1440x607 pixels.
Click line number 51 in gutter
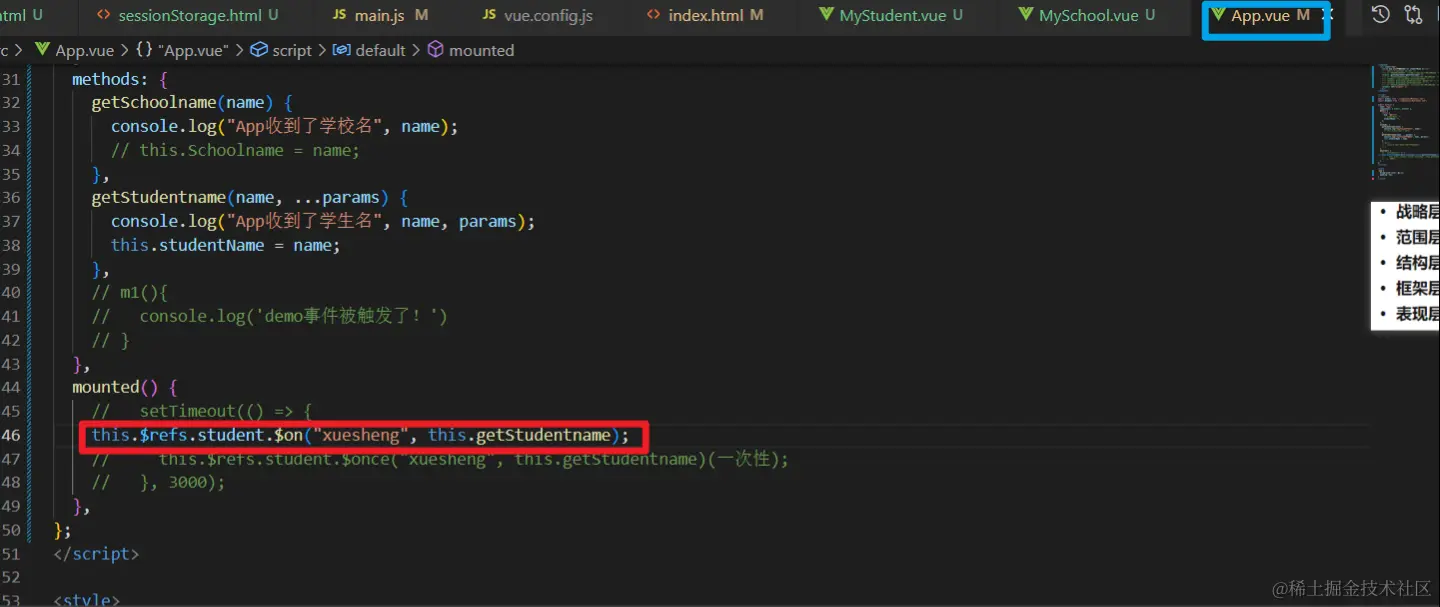click(11, 553)
